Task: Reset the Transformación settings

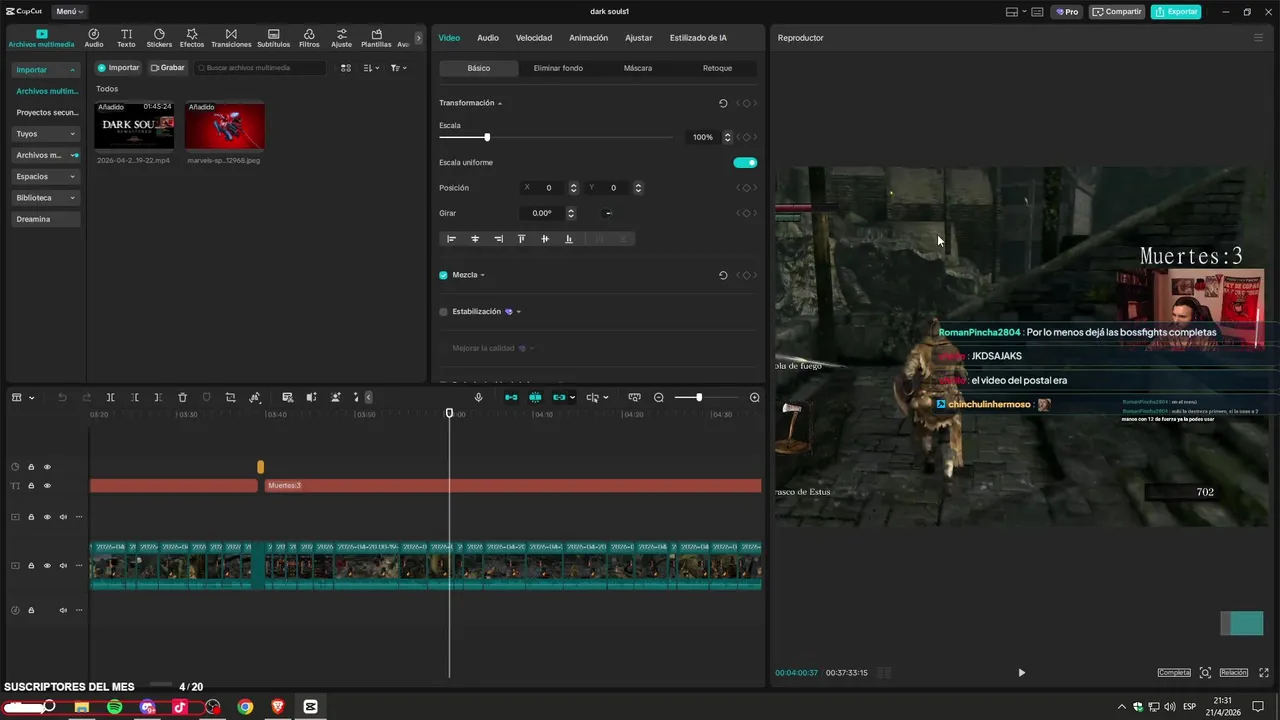Action: [x=723, y=103]
